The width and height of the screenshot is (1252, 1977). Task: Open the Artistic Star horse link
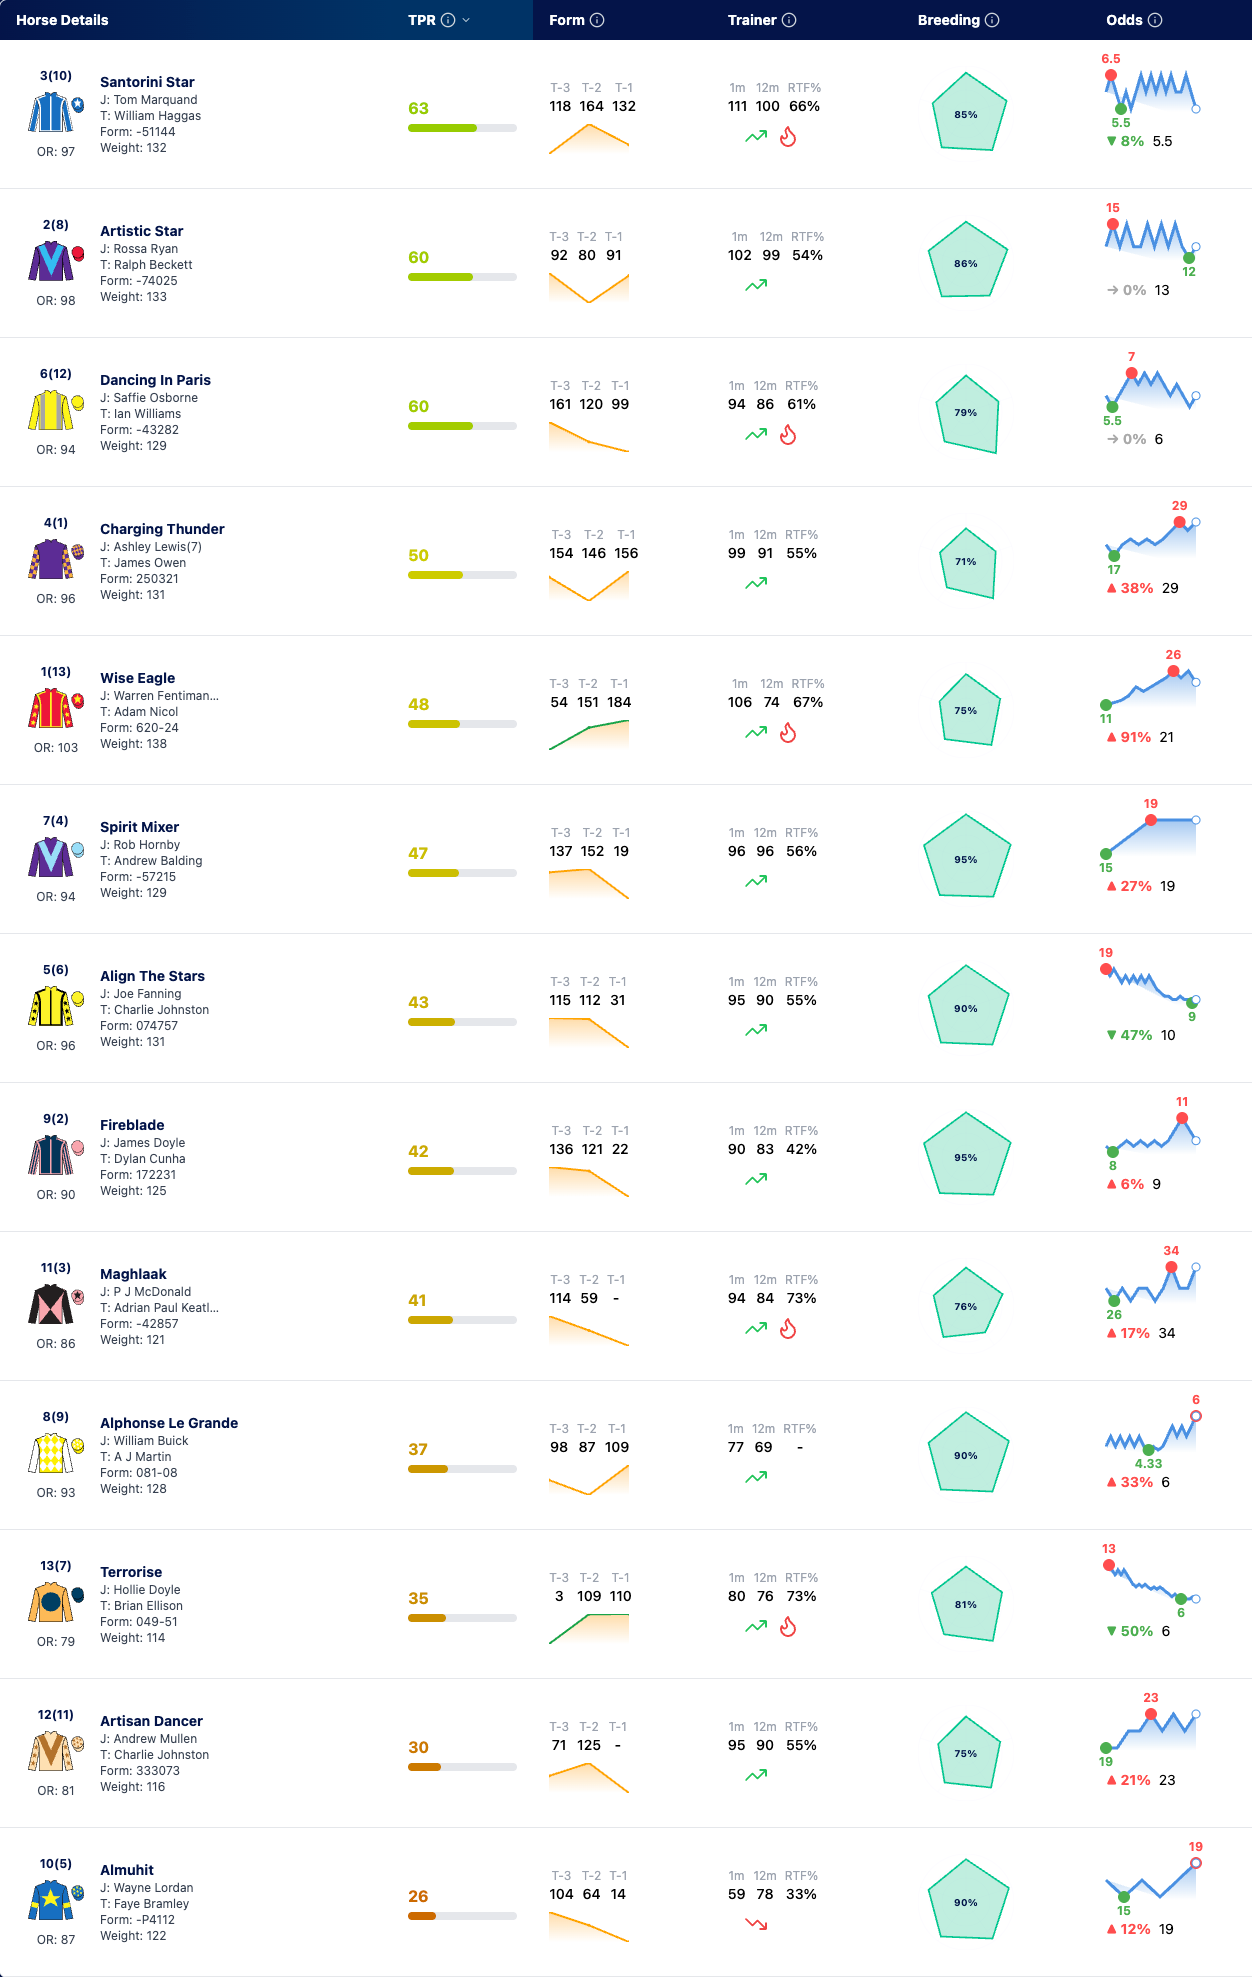[142, 231]
